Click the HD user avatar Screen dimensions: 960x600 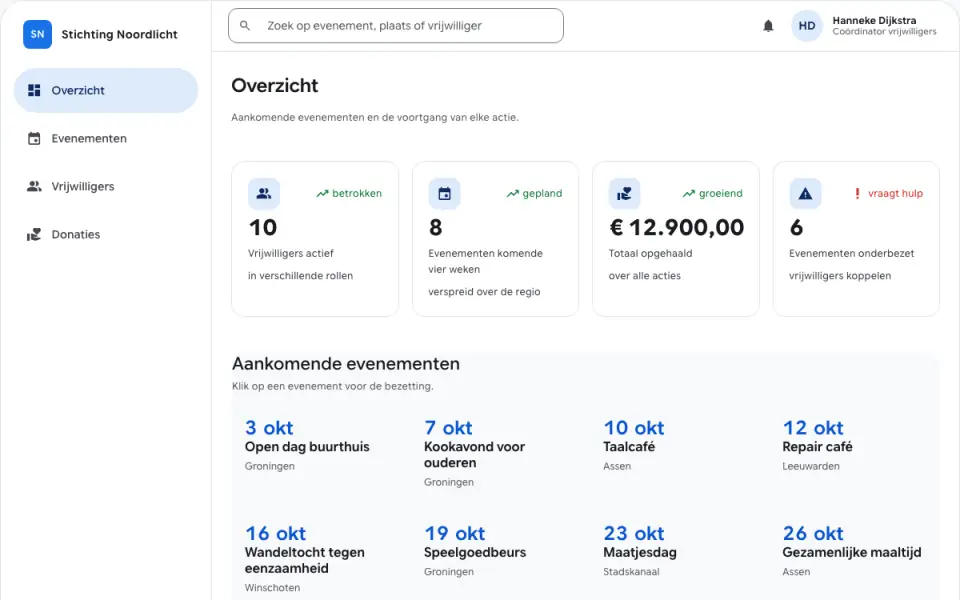point(806,26)
